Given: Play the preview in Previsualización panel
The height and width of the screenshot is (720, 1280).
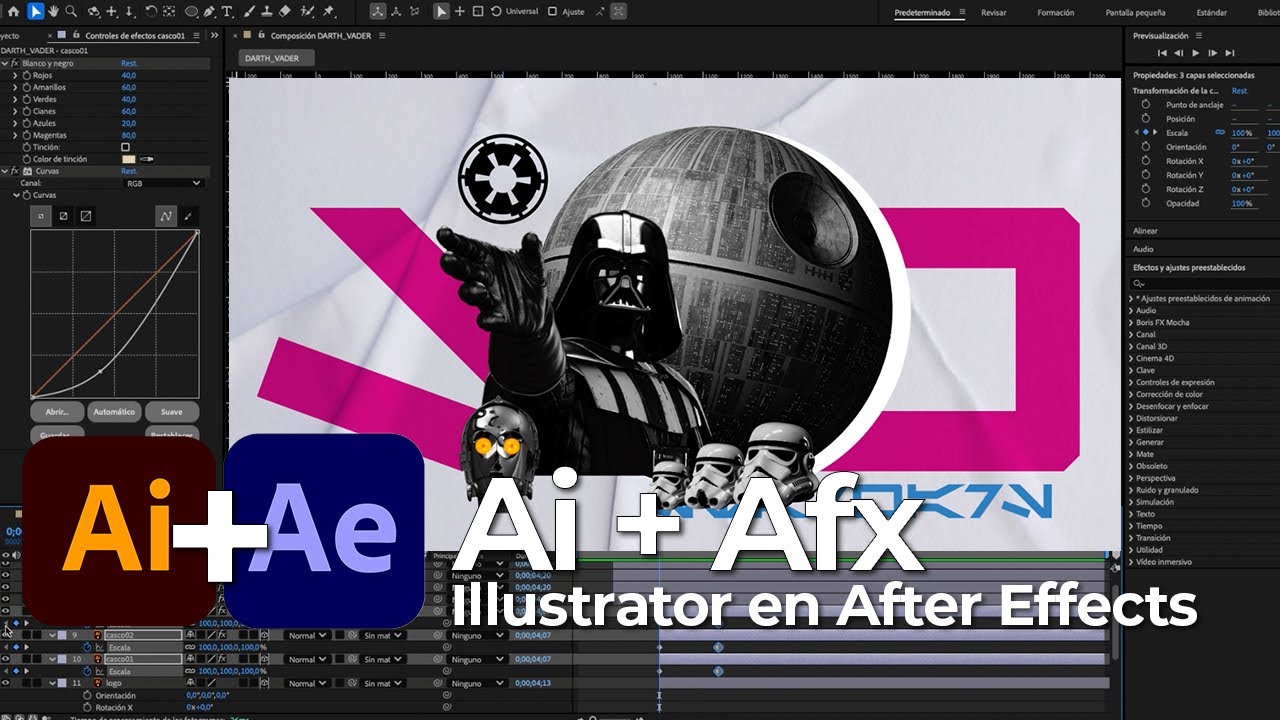Looking at the screenshot, I should (1195, 52).
